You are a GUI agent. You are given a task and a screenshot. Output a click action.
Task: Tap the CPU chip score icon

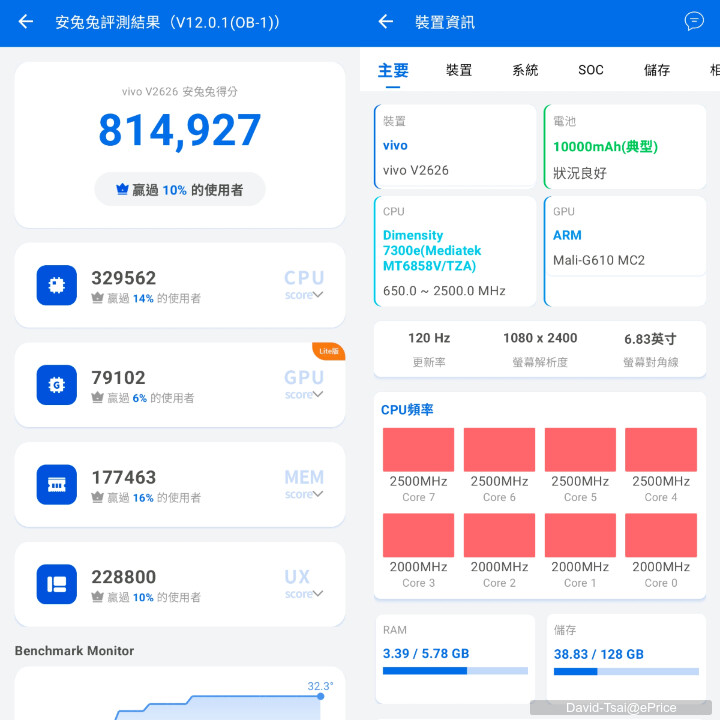(56, 285)
